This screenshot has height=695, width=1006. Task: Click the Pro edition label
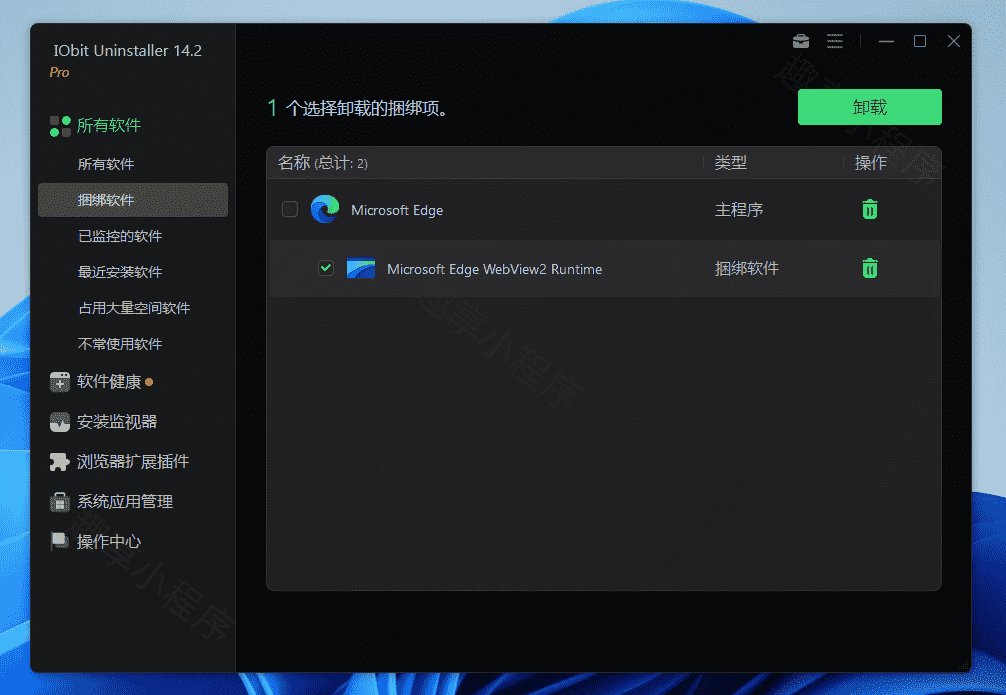tap(59, 73)
